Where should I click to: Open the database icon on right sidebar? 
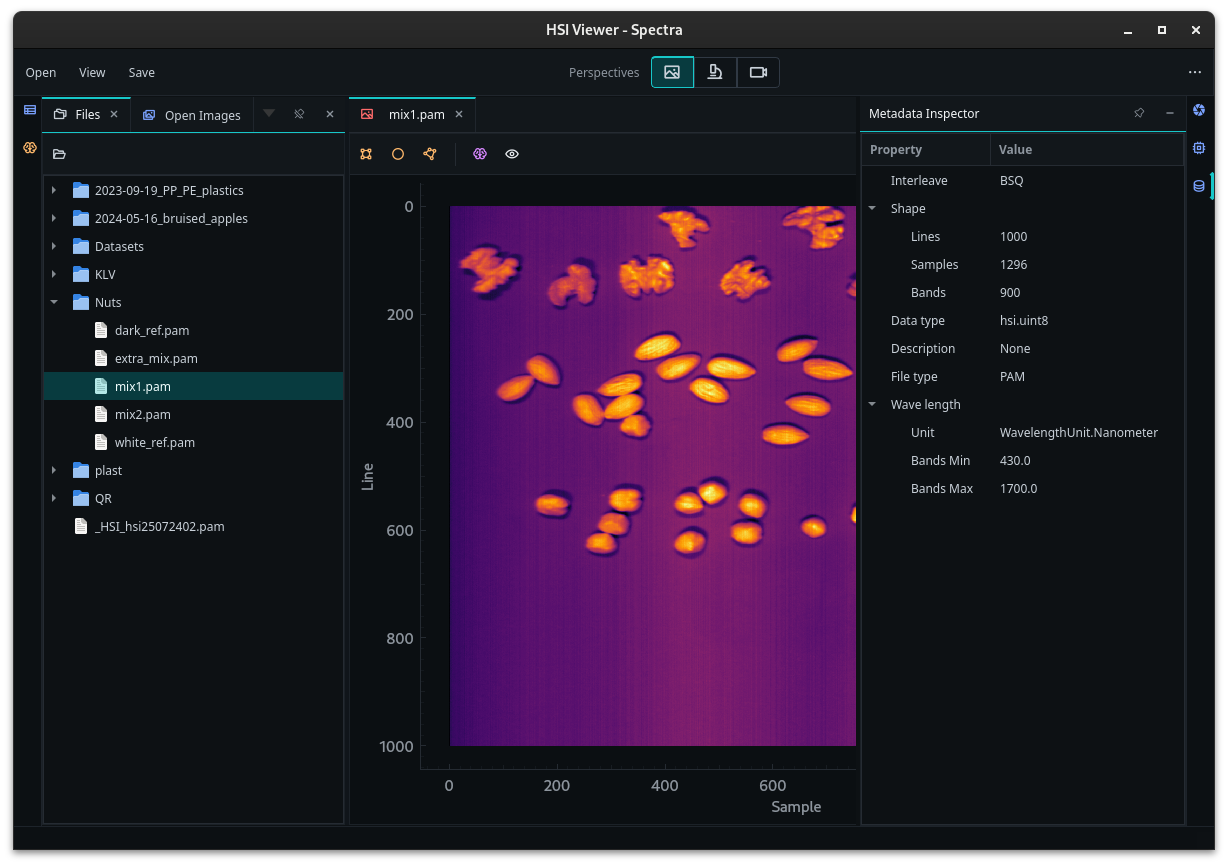(1199, 186)
